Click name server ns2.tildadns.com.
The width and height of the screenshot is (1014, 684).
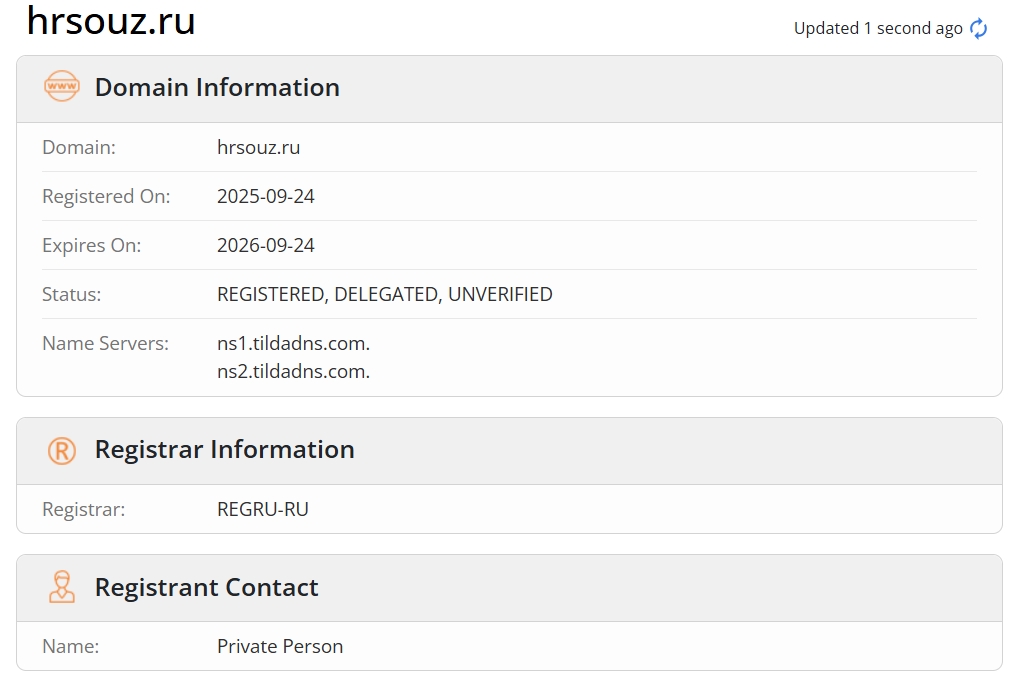293,371
